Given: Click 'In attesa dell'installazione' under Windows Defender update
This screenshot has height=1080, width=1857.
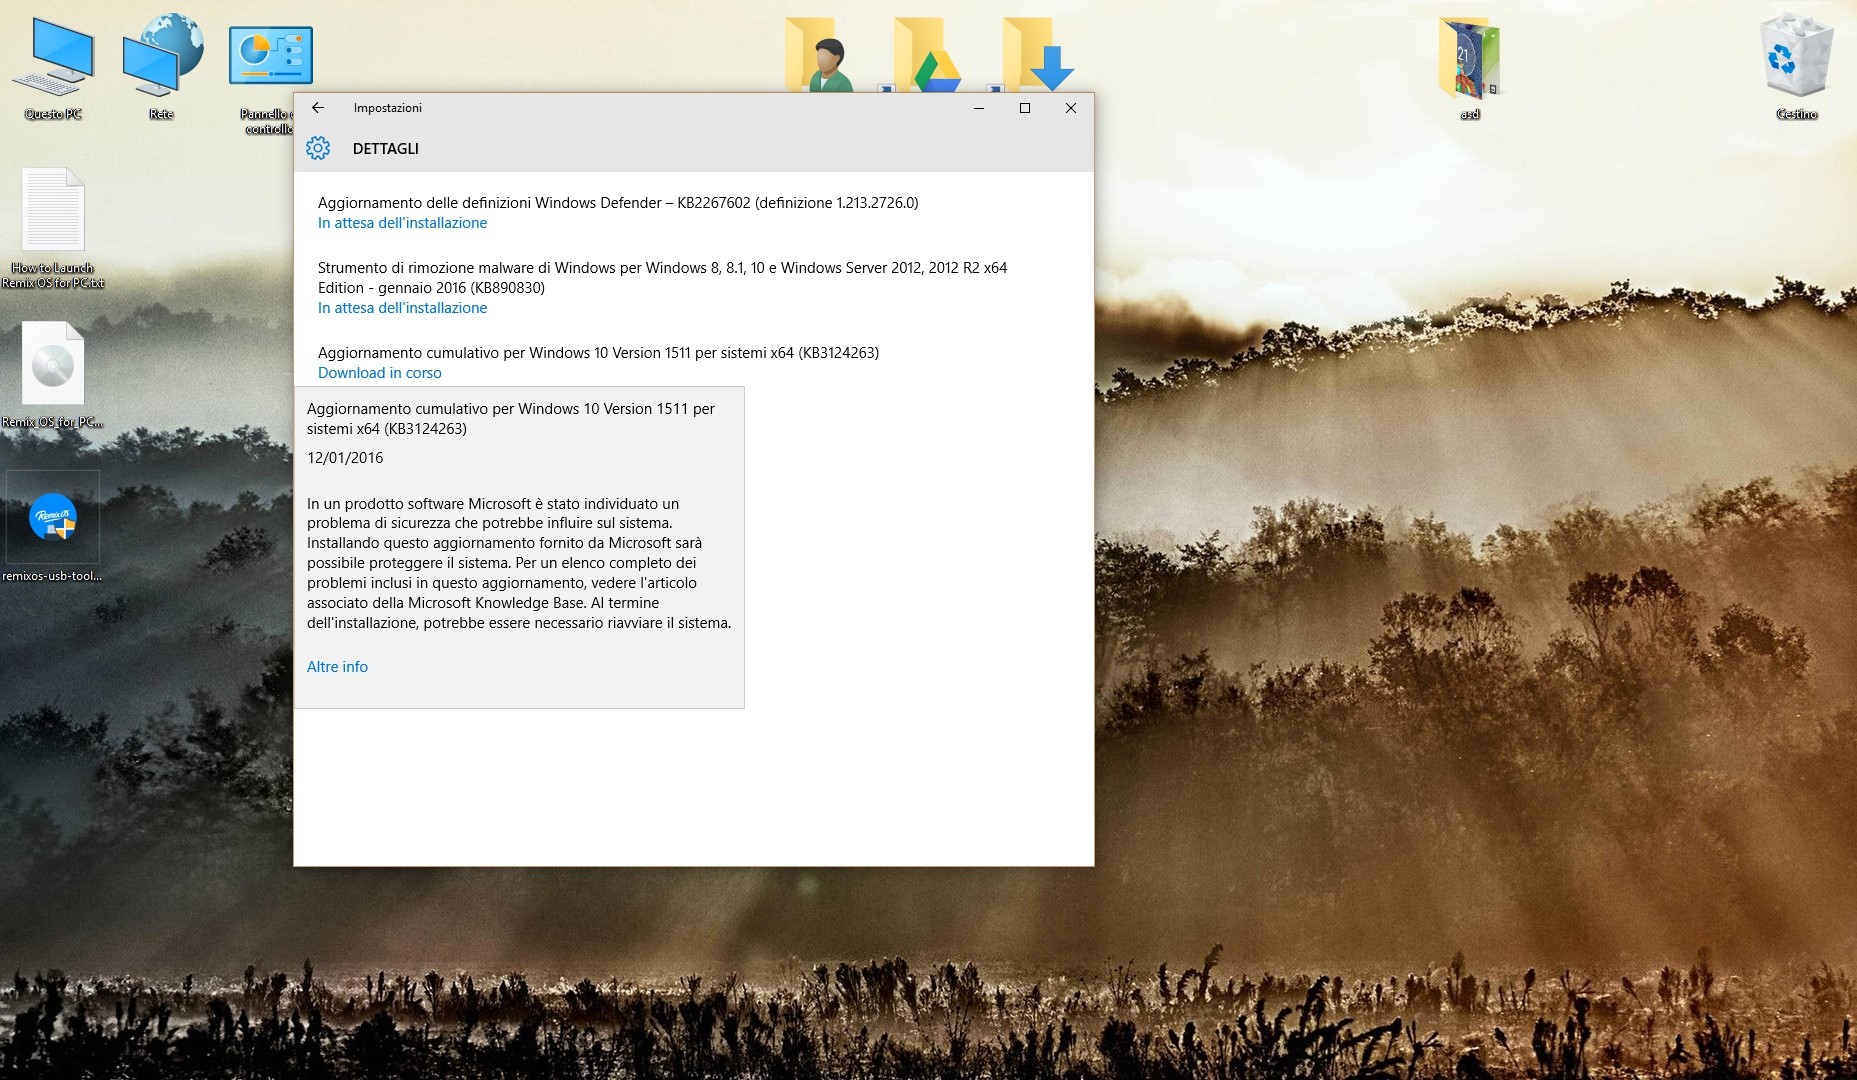Looking at the screenshot, I should (402, 223).
